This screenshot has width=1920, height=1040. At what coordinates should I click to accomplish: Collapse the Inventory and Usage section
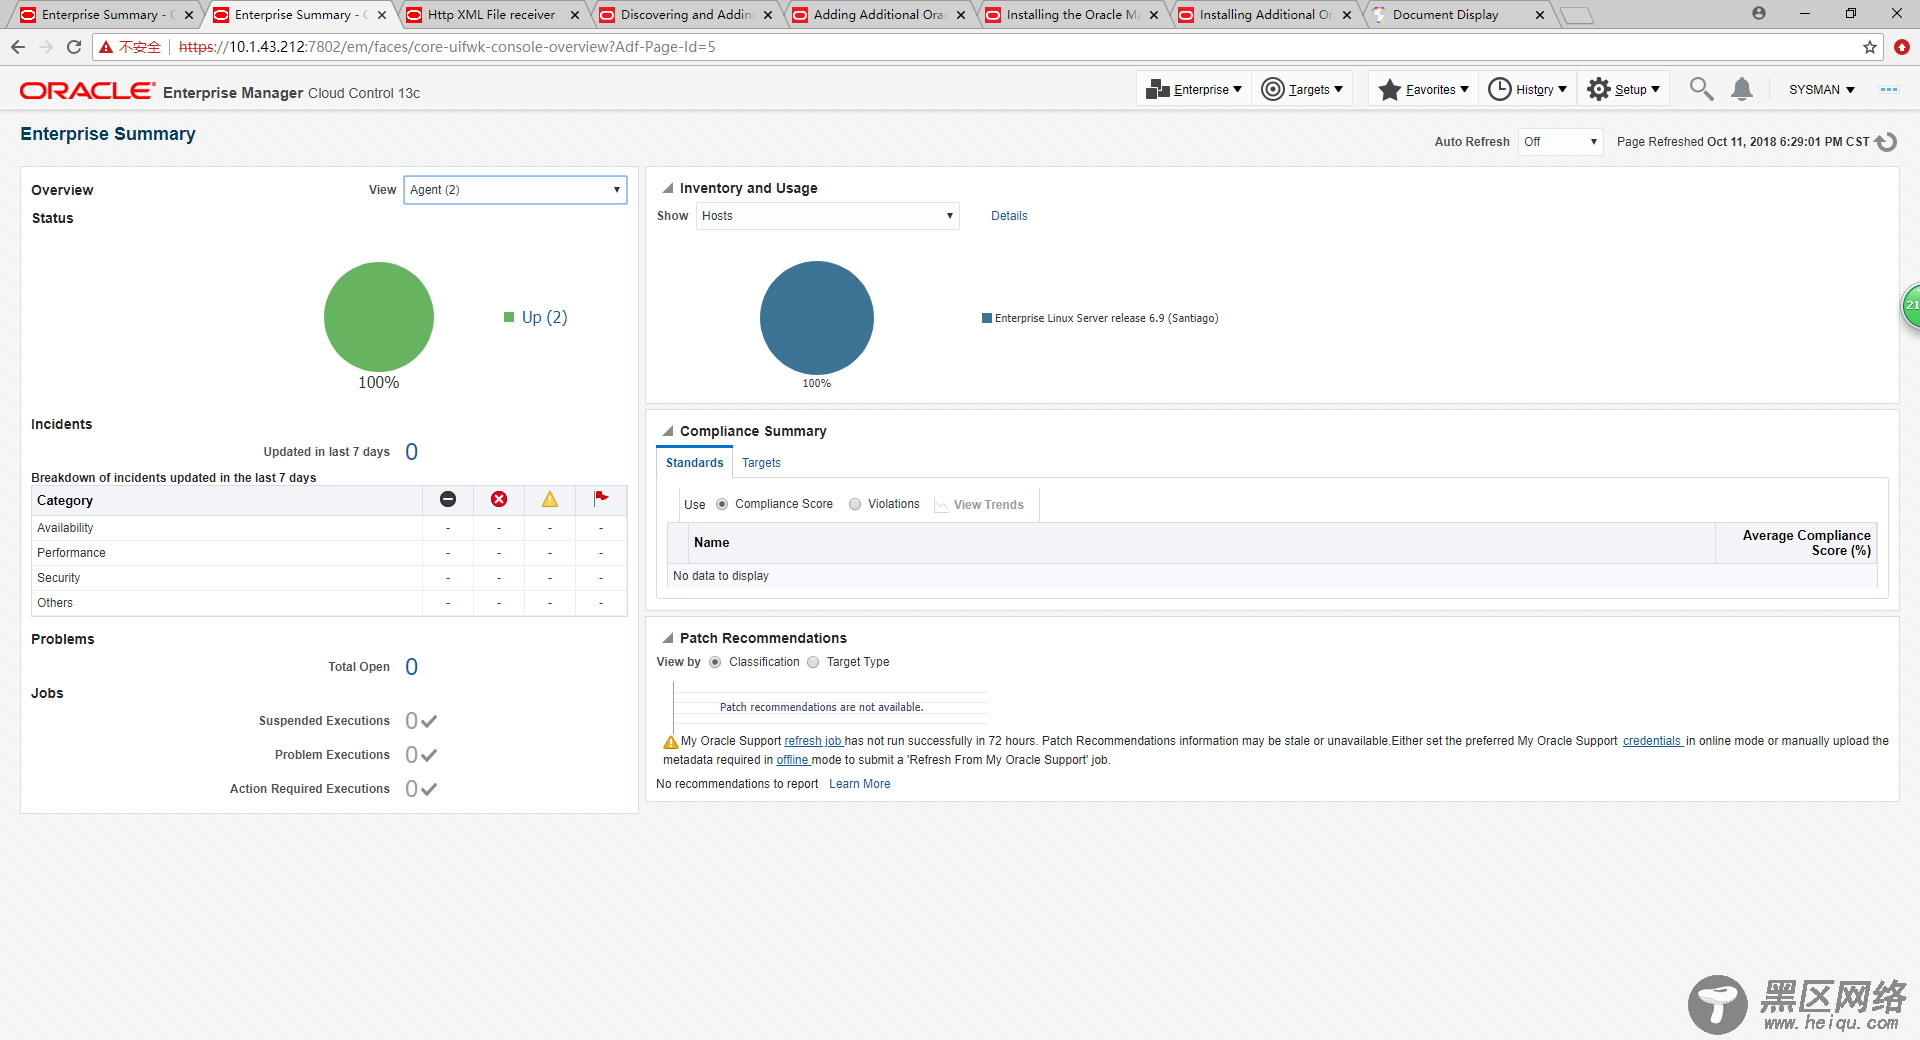[x=668, y=188]
